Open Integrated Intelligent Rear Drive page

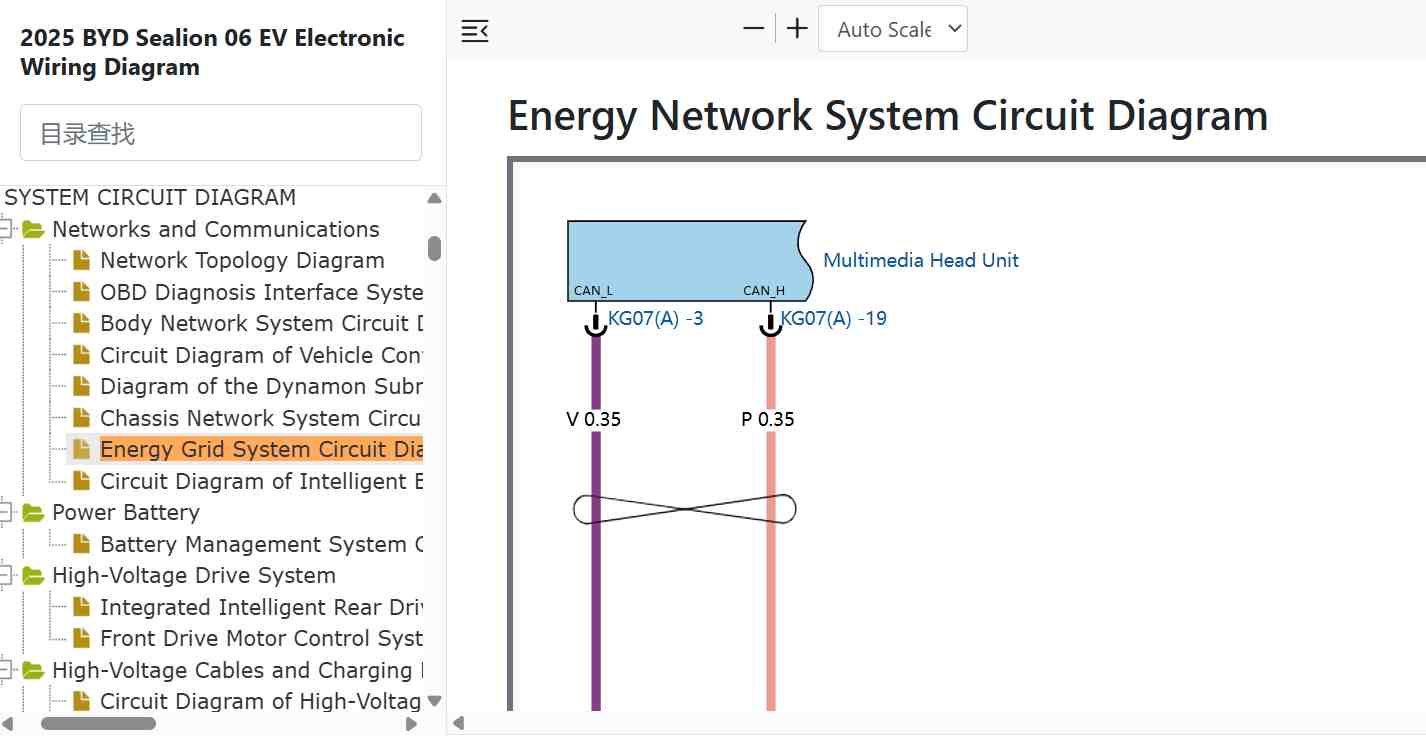click(261, 607)
